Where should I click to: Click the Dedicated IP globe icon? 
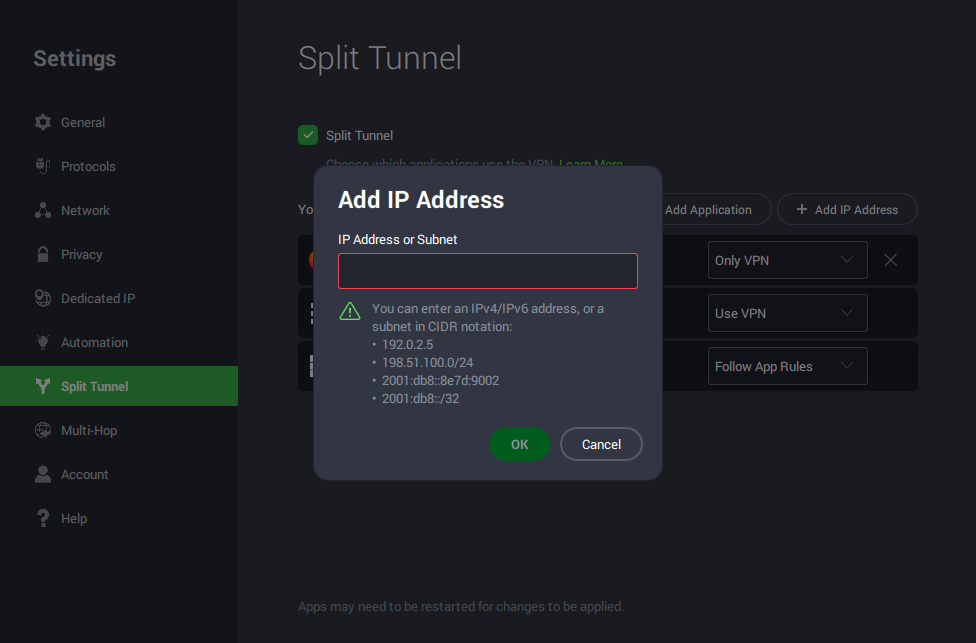coord(43,298)
